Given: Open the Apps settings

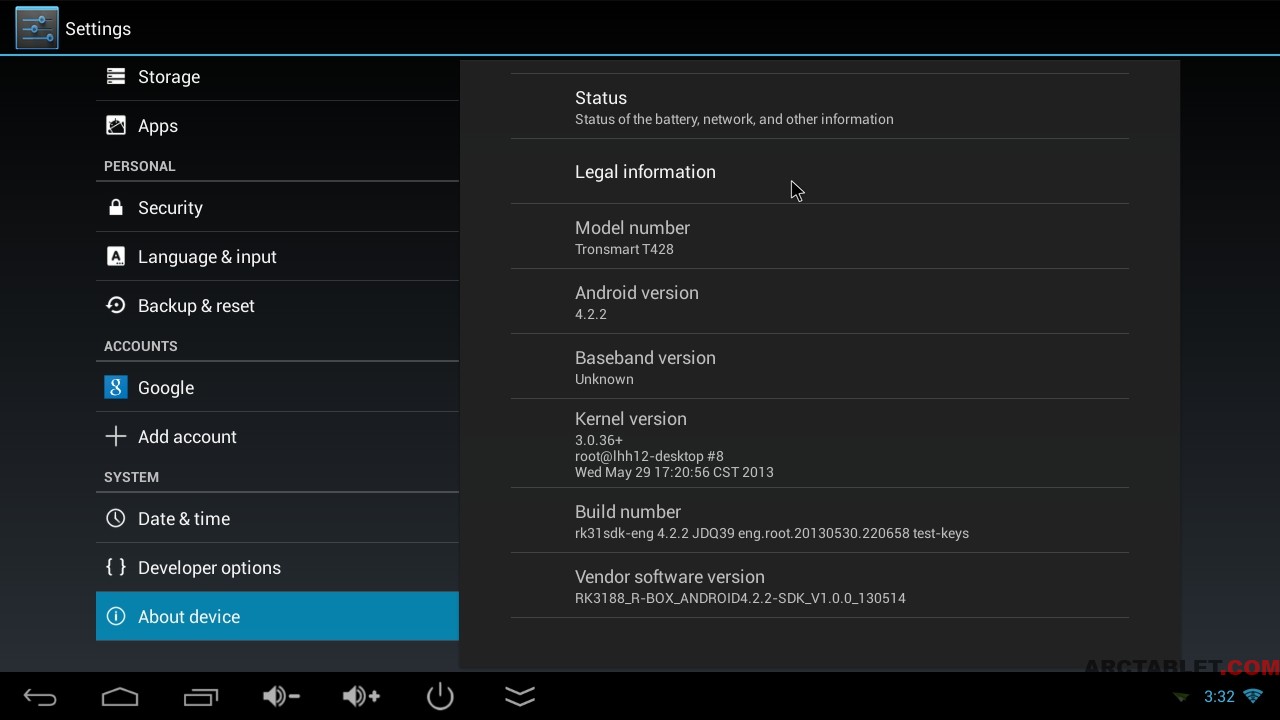Looking at the screenshot, I should click(157, 126).
